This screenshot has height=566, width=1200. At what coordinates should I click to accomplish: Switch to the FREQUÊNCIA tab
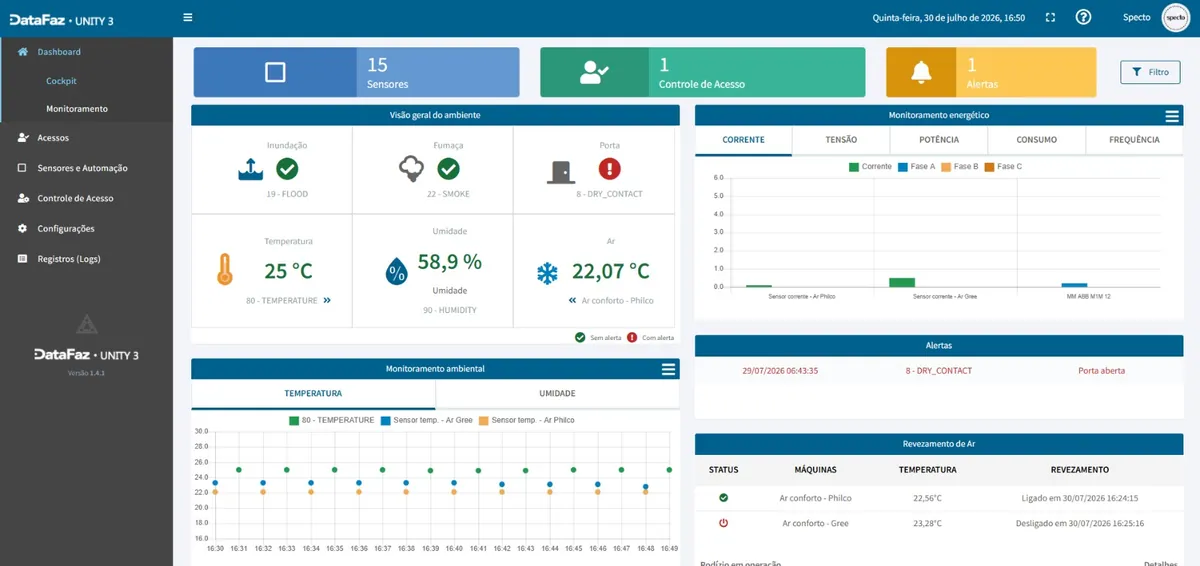pyautogui.click(x=1134, y=140)
